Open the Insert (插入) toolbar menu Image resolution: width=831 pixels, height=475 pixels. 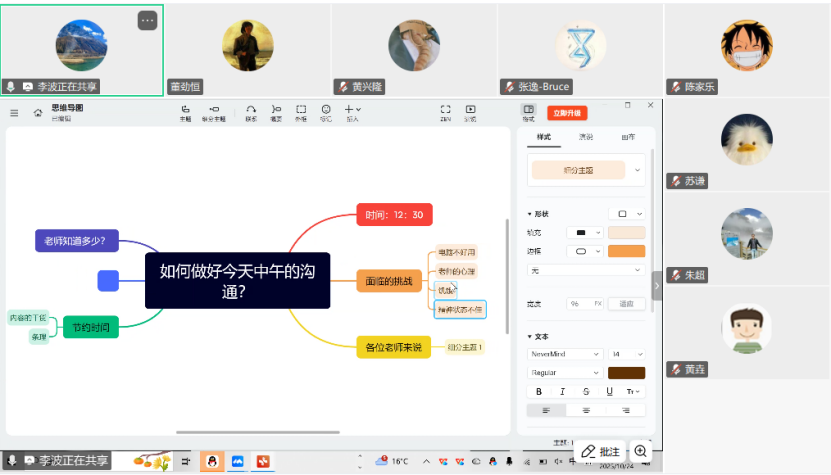click(x=352, y=110)
